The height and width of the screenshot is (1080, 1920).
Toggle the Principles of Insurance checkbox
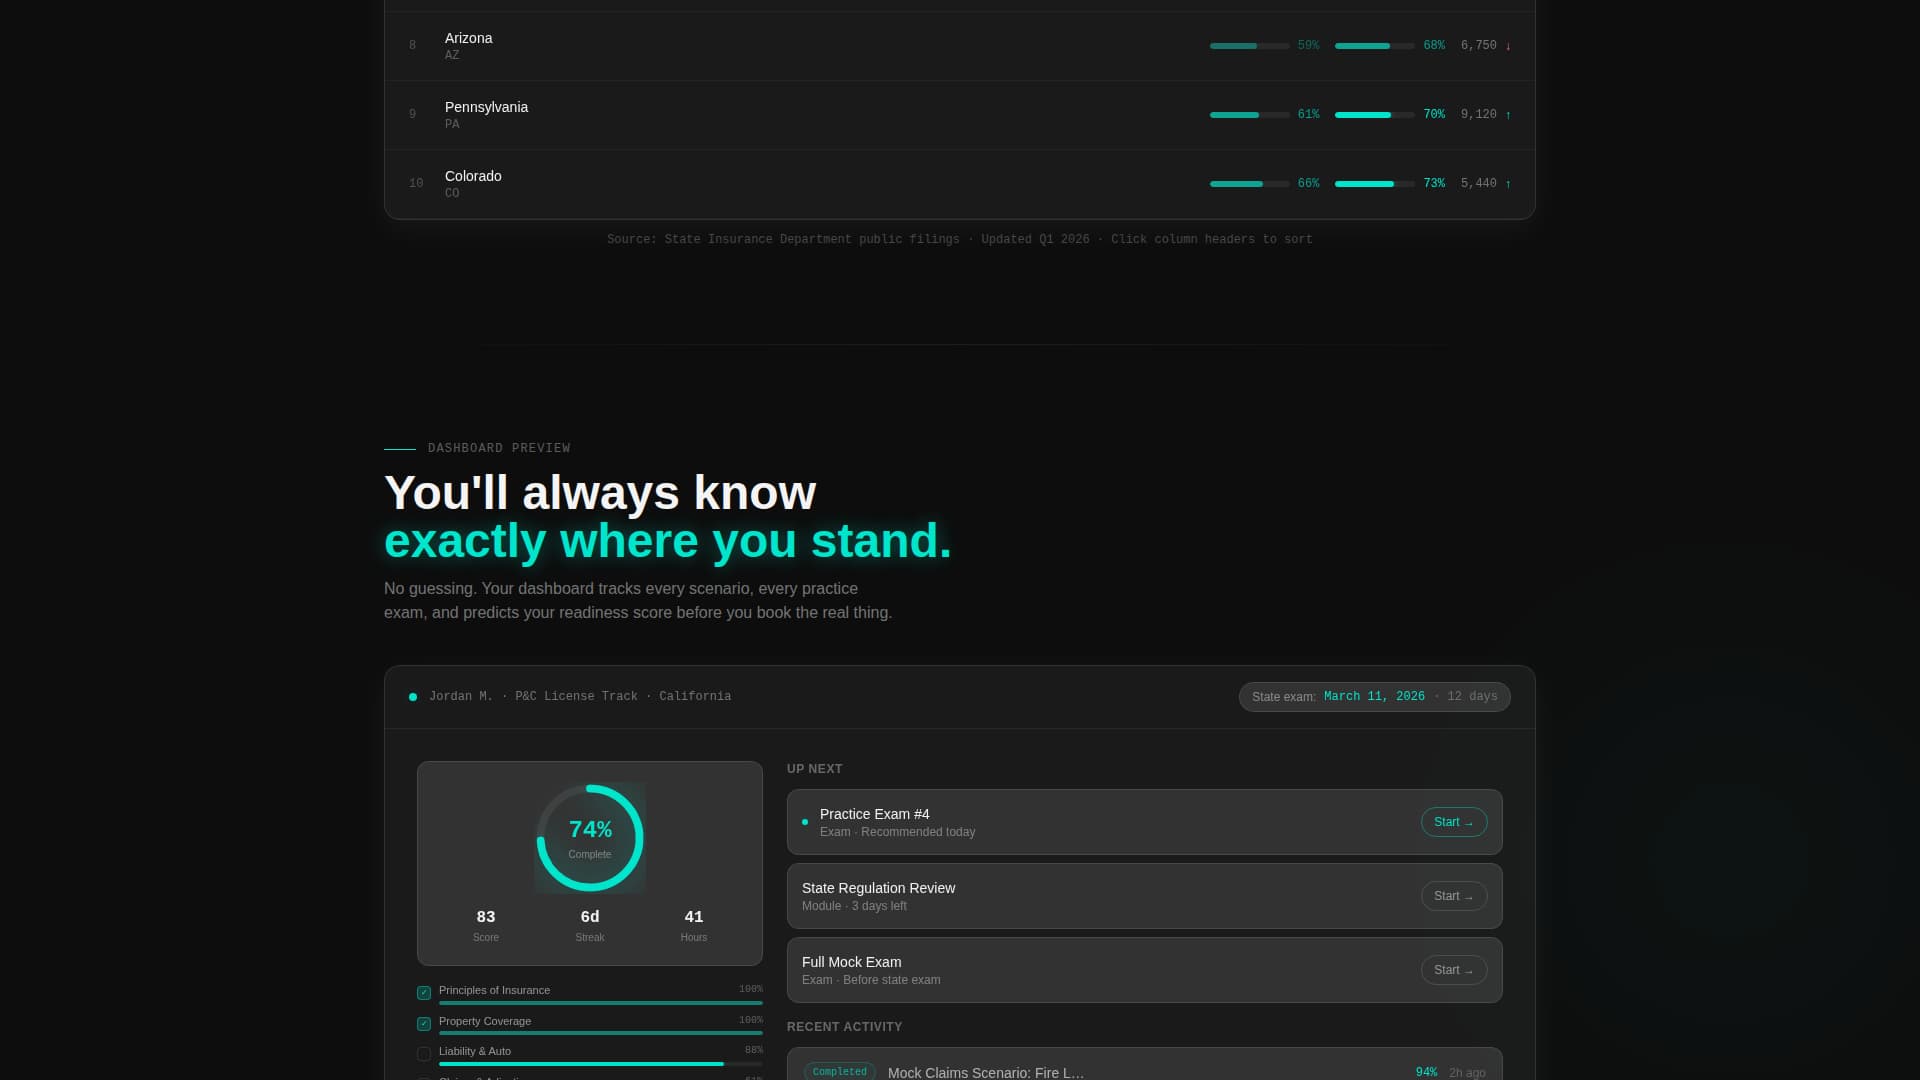pyautogui.click(x=424, y=993)
